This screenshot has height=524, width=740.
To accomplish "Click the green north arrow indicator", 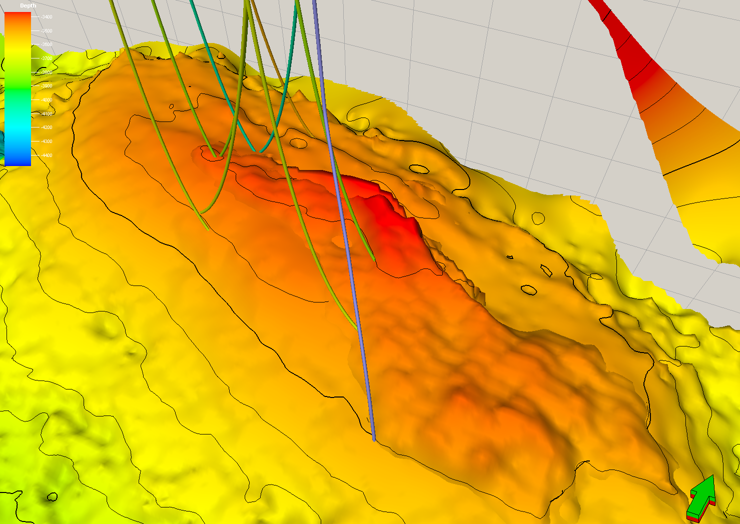I will [704, 495].
